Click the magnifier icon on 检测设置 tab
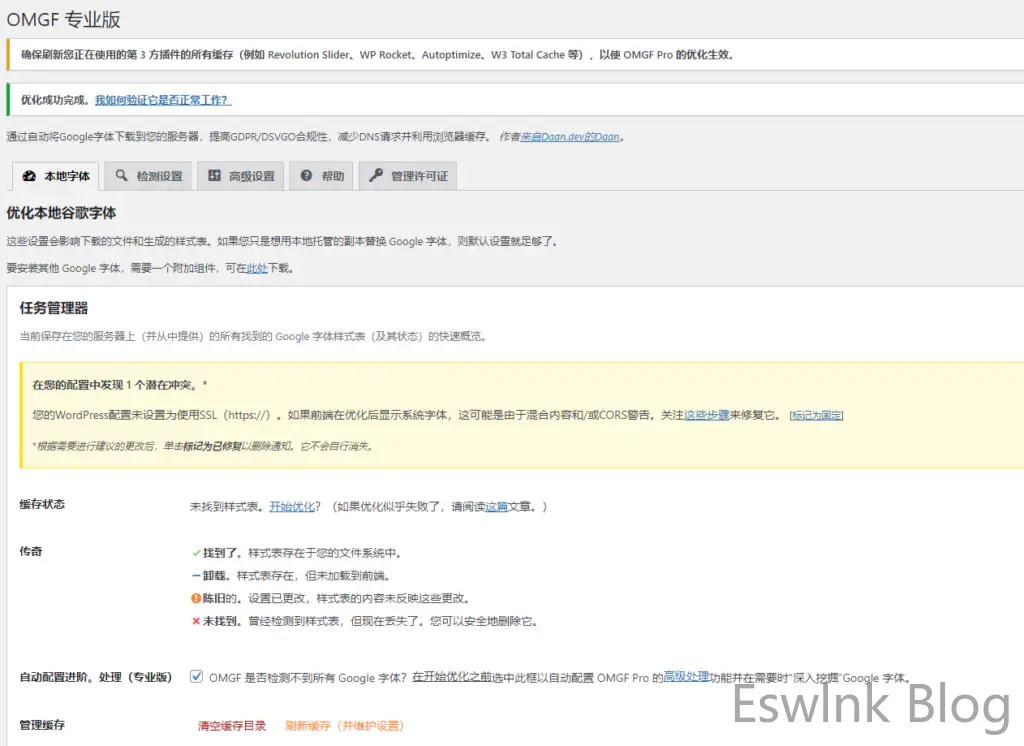This screenshot has height=746, width=1024. point(121,176)
